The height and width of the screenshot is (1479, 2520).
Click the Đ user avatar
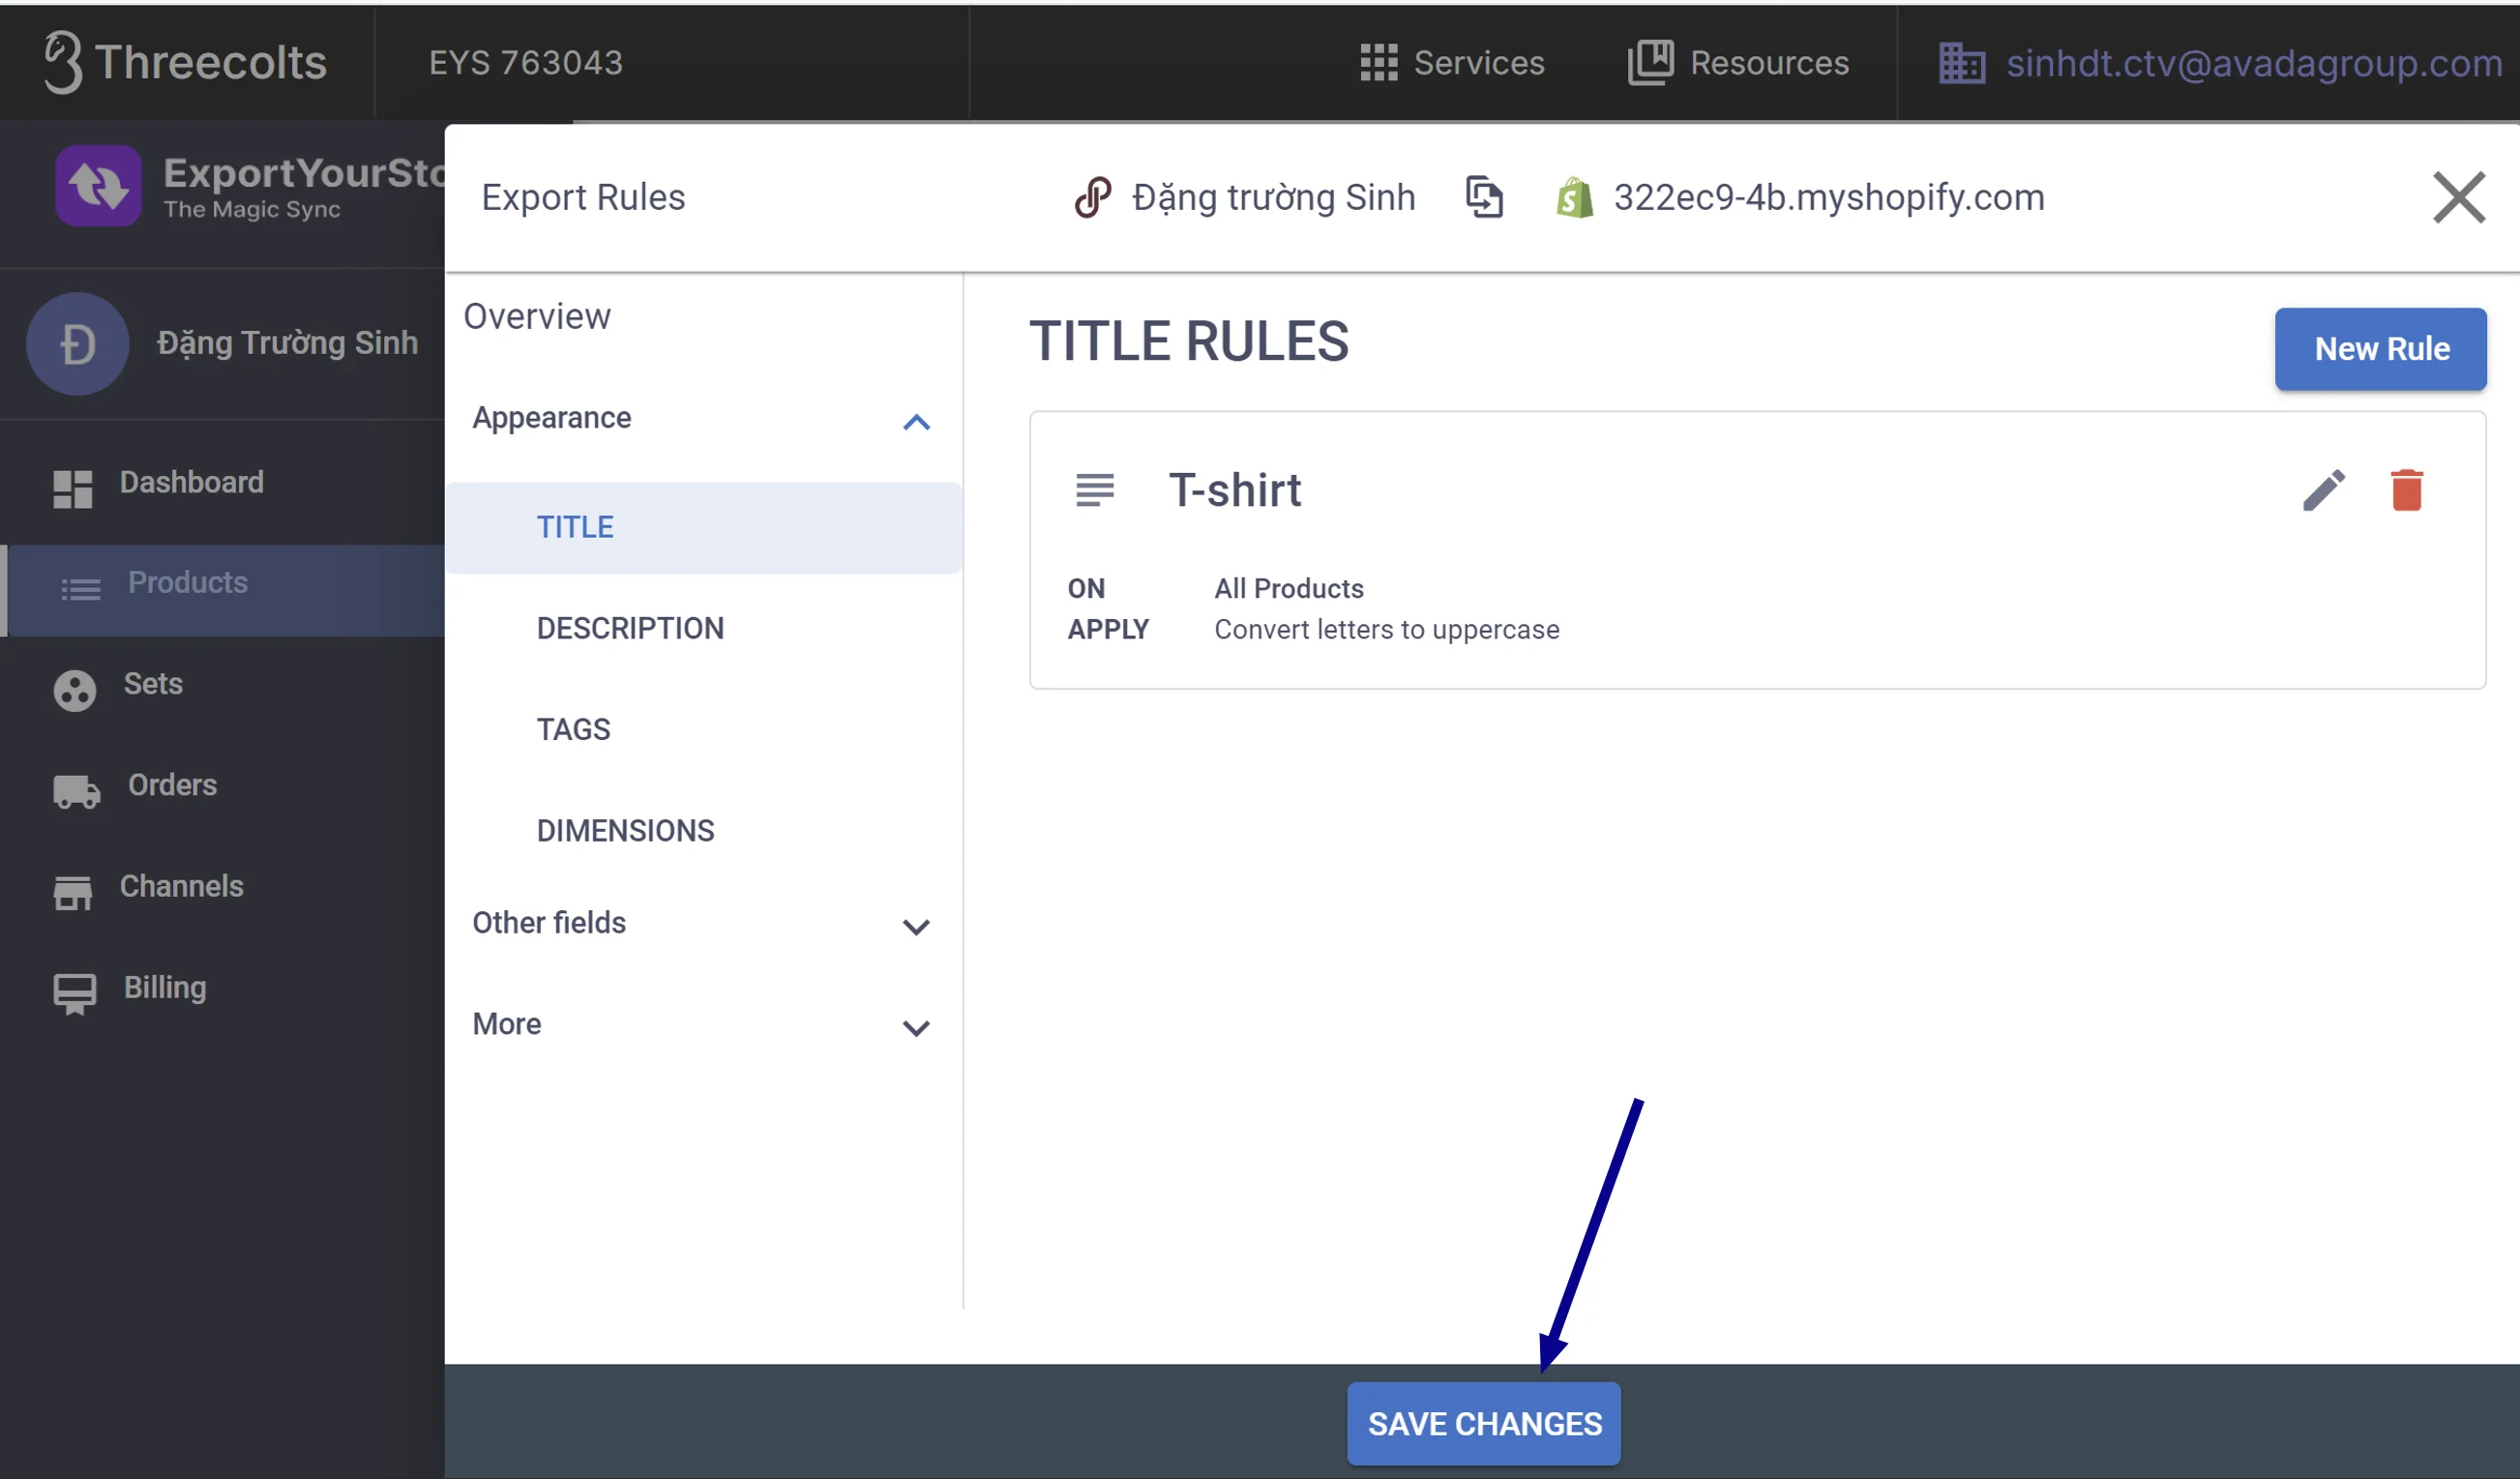tap(77, 343)
